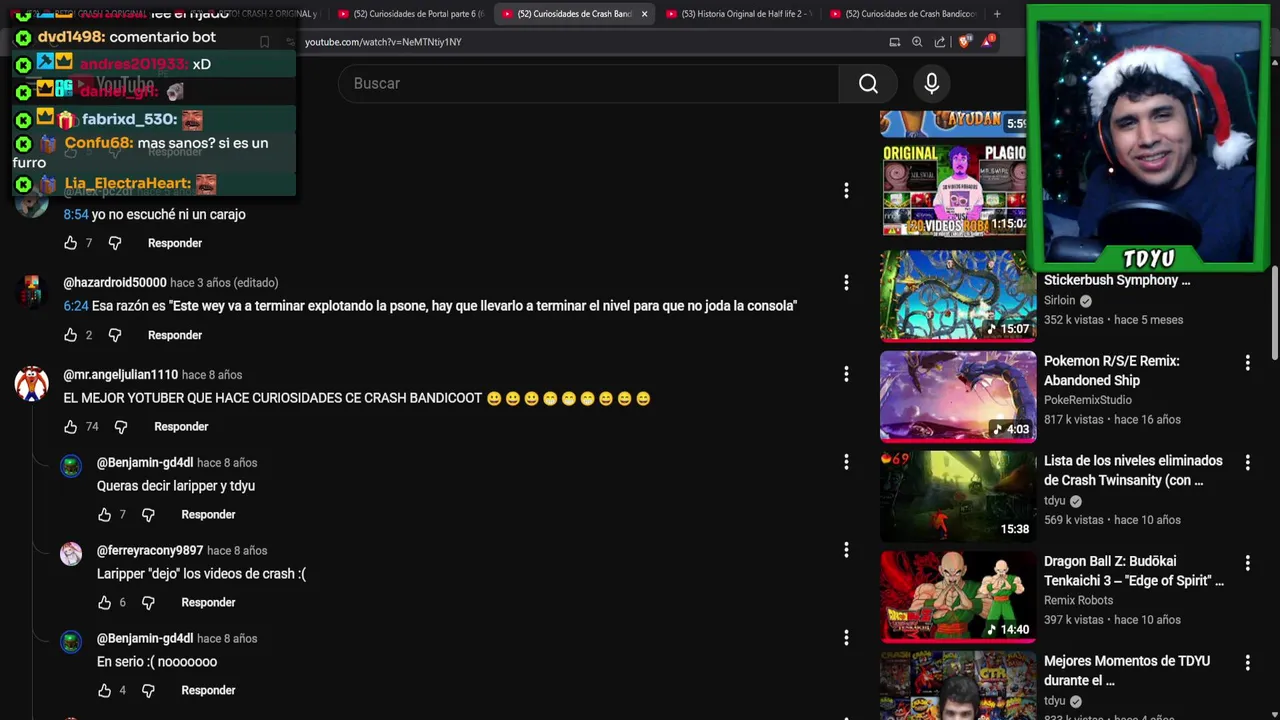This screenshot has width=1280, height=720.
Task: Open 'Dragon Ball Z: Budōkai Tenkaichi 3' title
Action: pos(1134,571)
